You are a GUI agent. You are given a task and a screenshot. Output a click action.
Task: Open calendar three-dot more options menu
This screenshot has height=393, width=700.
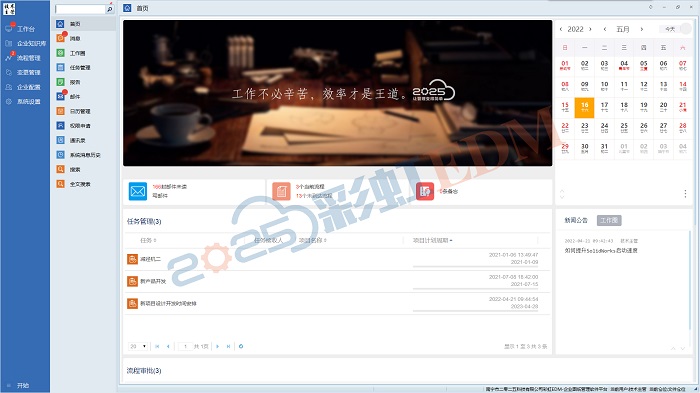[685, 193]
